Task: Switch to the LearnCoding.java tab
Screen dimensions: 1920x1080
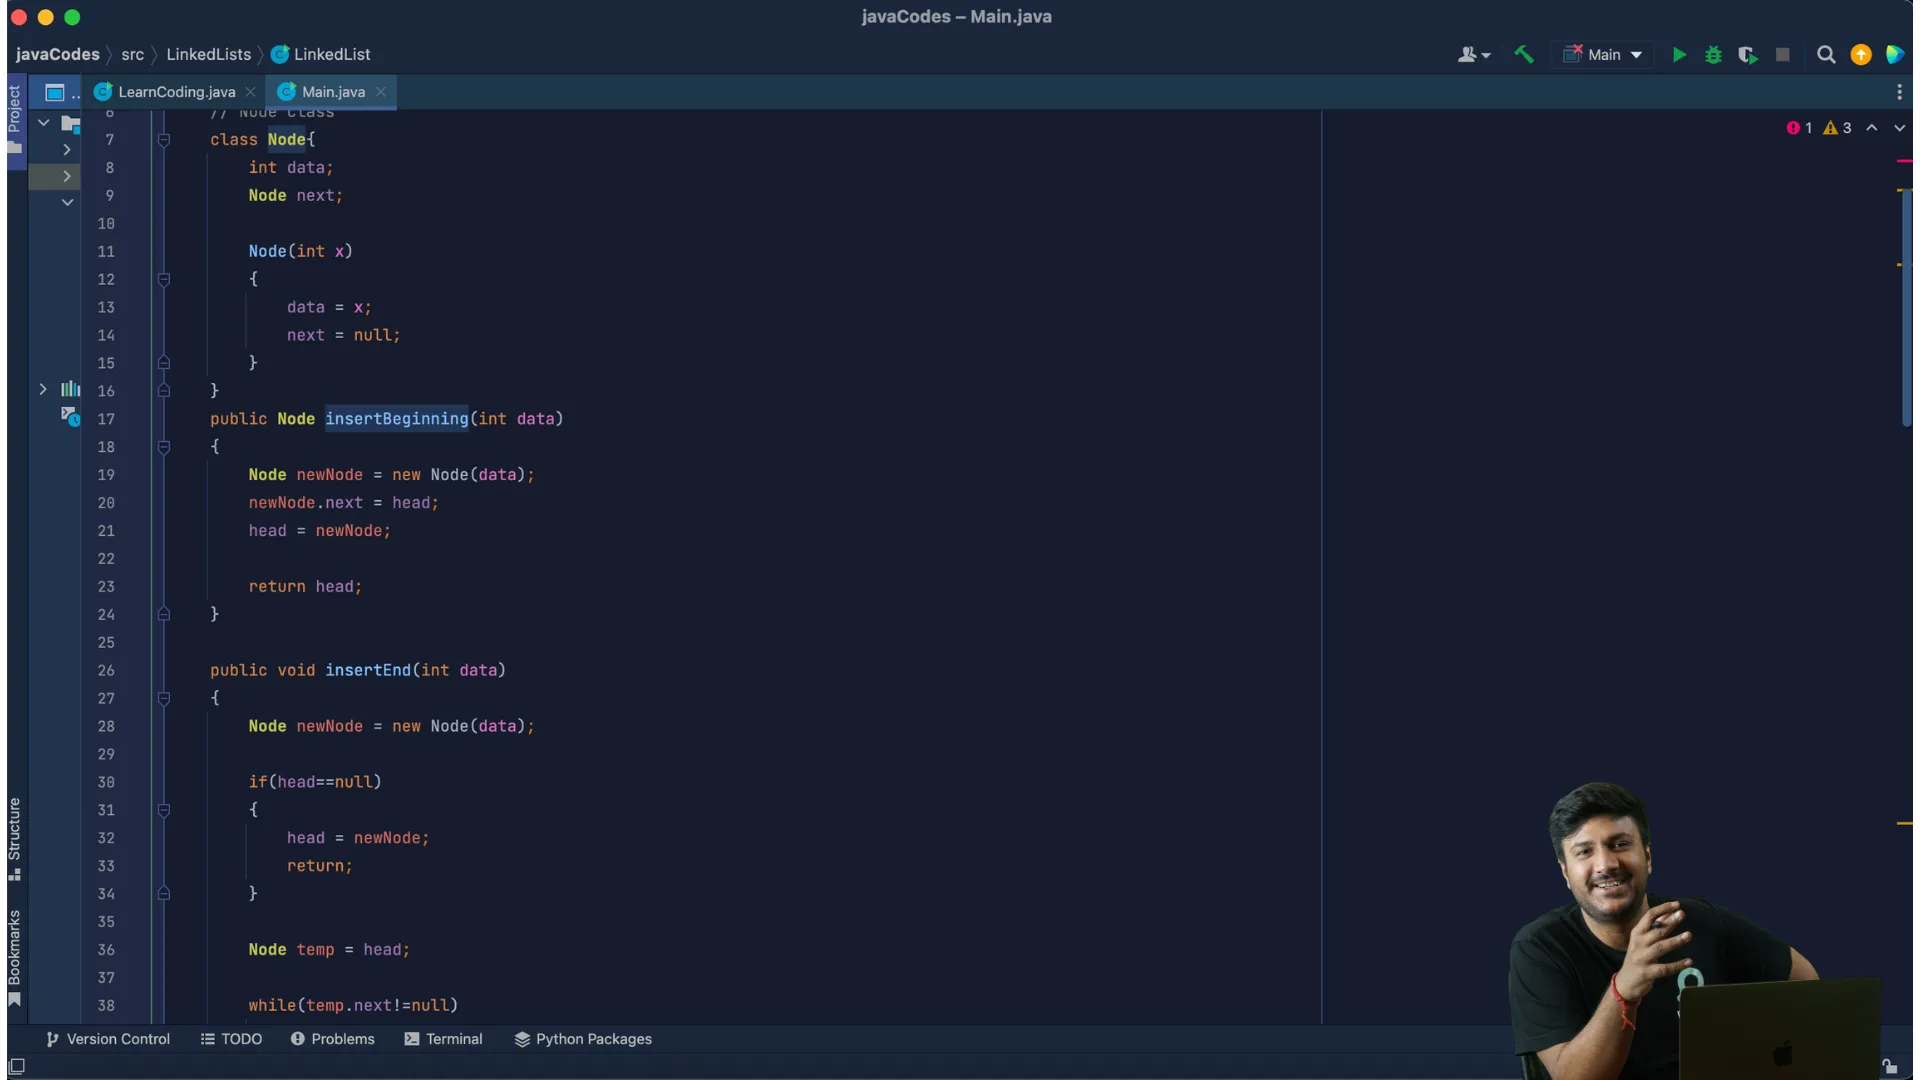Action: [176, 92]
